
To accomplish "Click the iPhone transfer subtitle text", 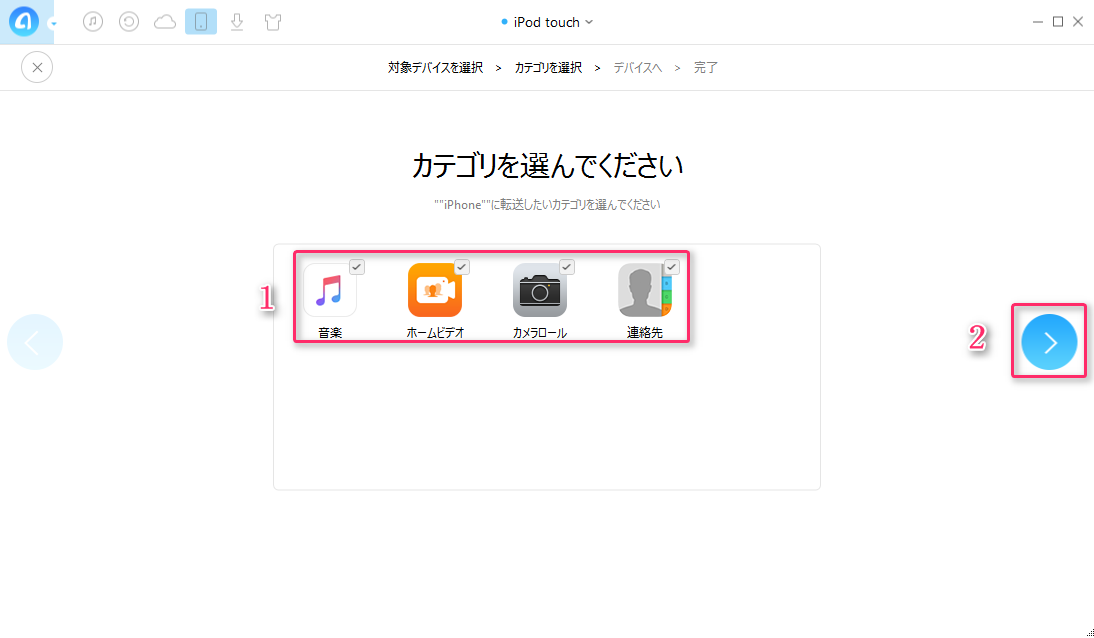I will click(547, 205).
